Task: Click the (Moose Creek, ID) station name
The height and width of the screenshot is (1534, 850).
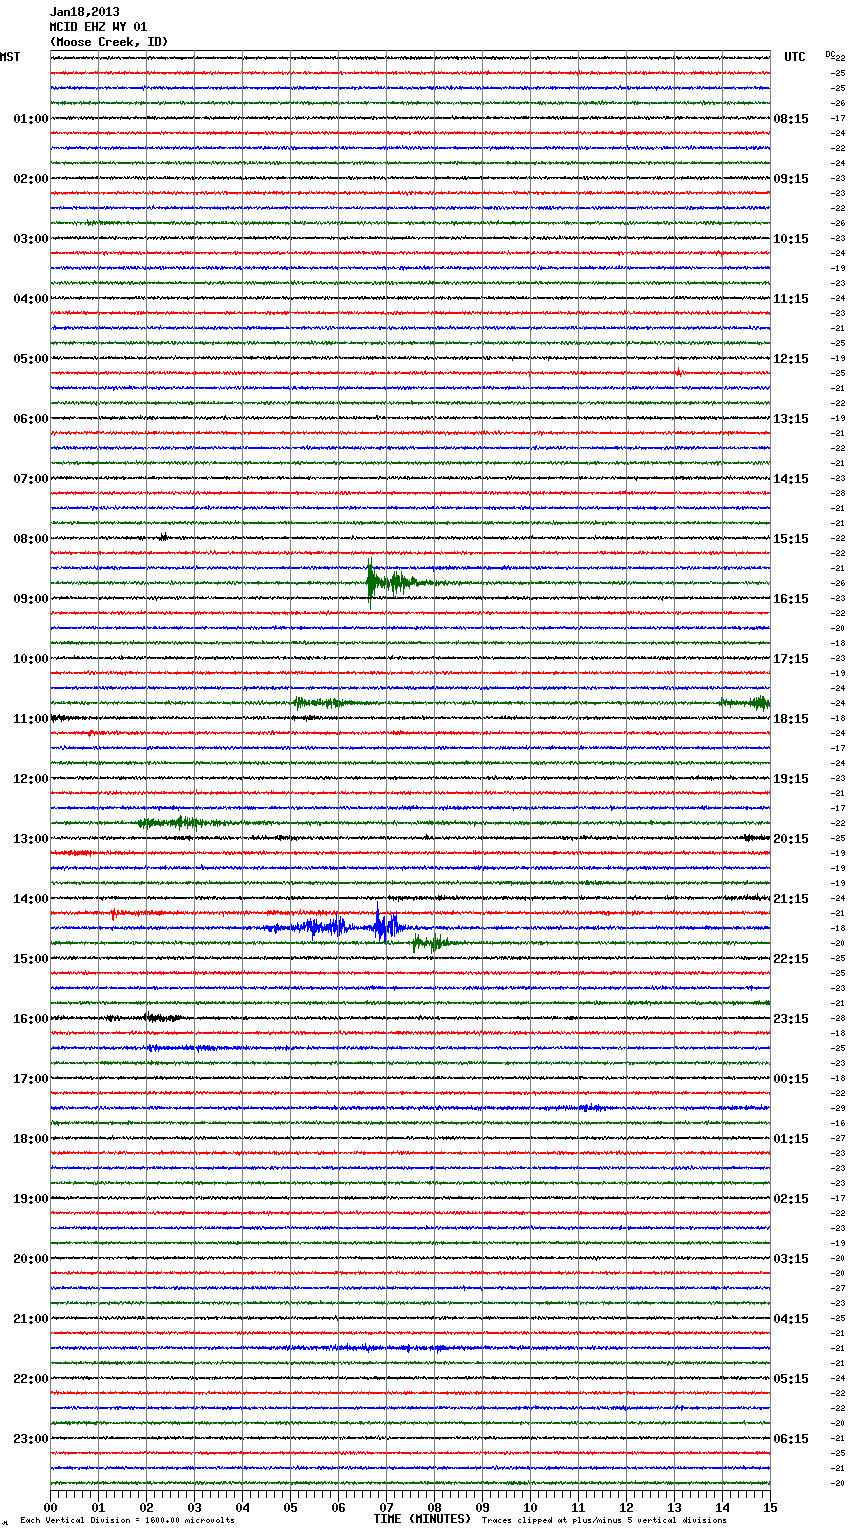Action: [x=109, y=42]
